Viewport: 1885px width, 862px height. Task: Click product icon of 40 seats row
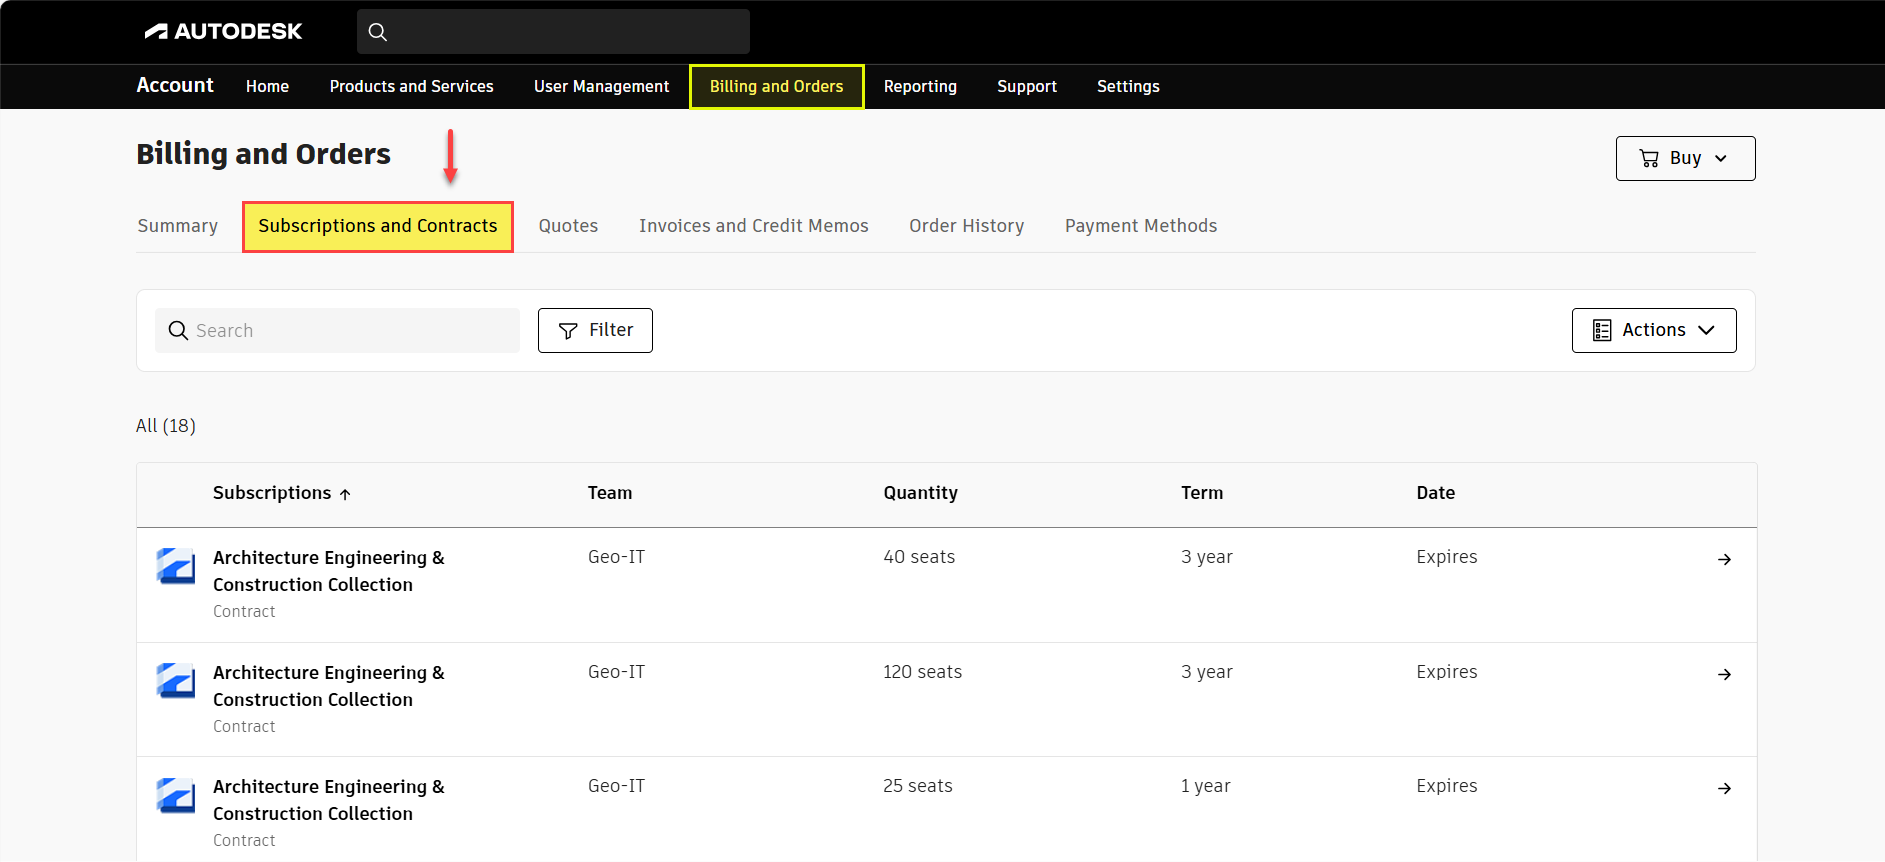click(176, 566)
